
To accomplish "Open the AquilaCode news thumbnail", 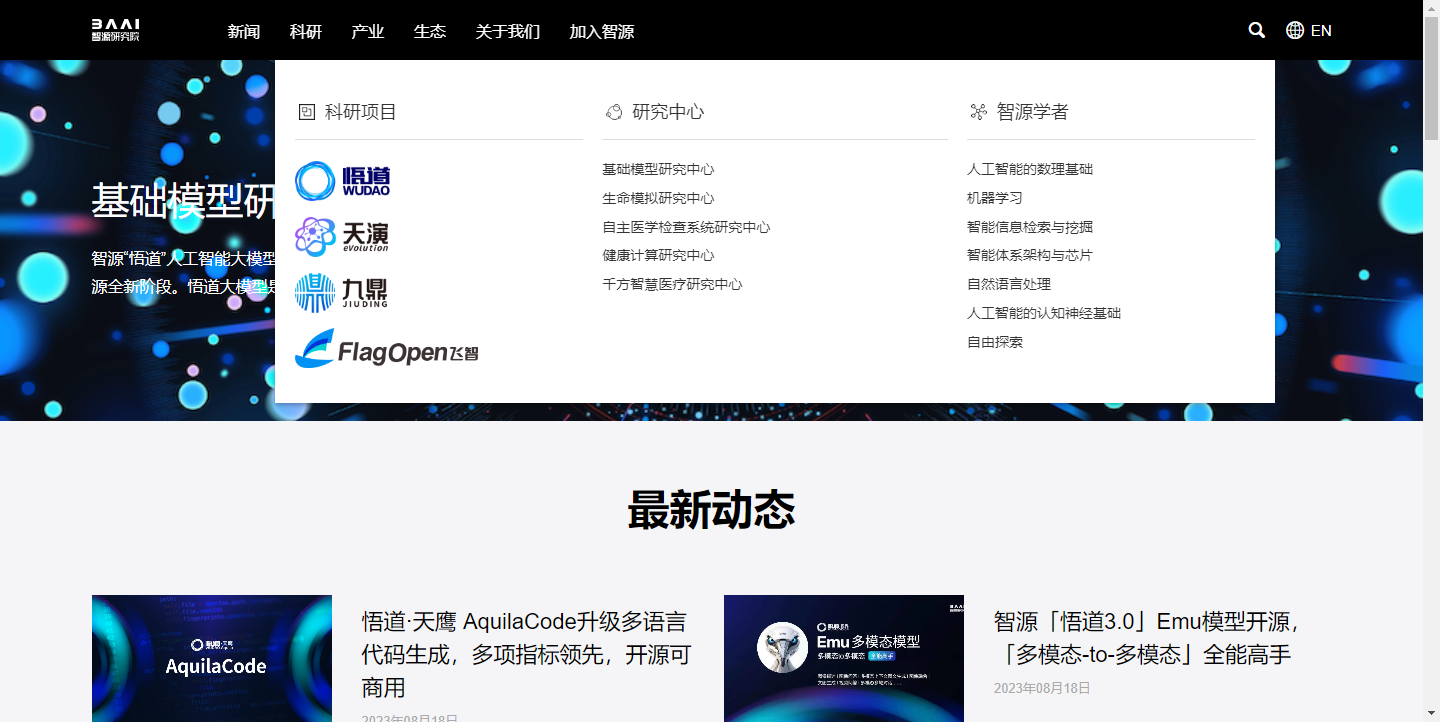I will click(x=212, y=658).
